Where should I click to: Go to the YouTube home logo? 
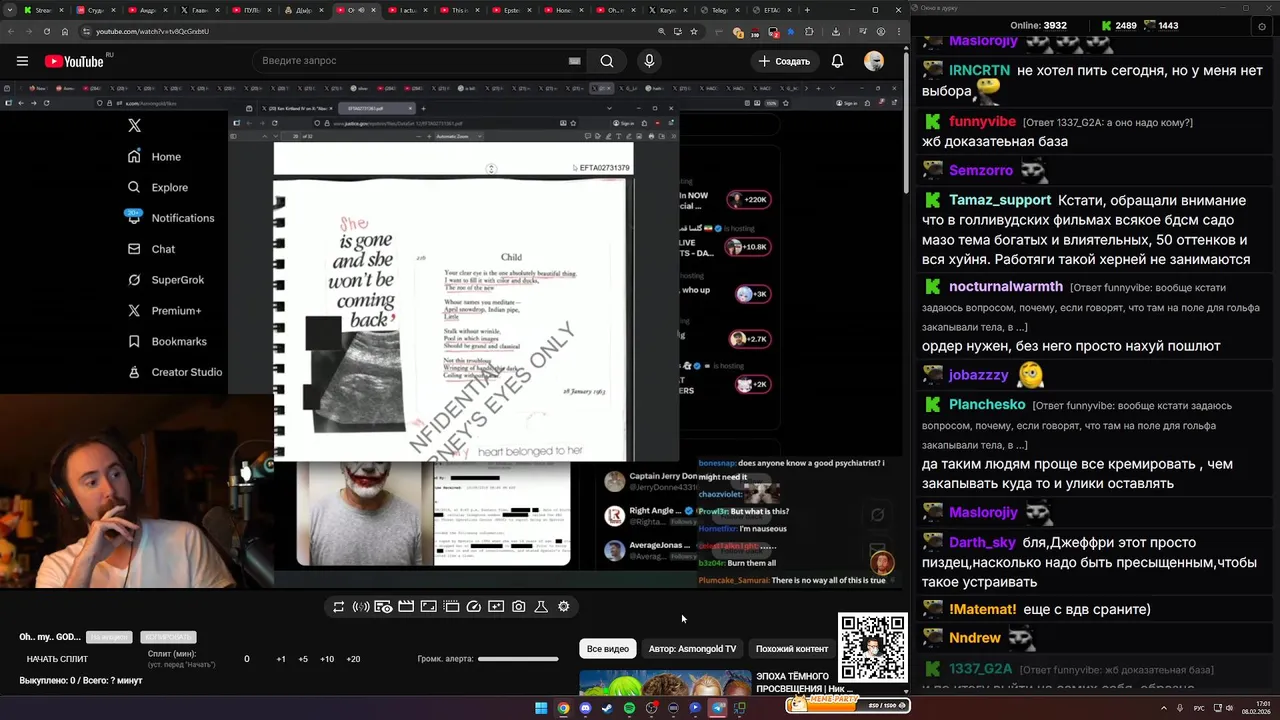(74, 61)
